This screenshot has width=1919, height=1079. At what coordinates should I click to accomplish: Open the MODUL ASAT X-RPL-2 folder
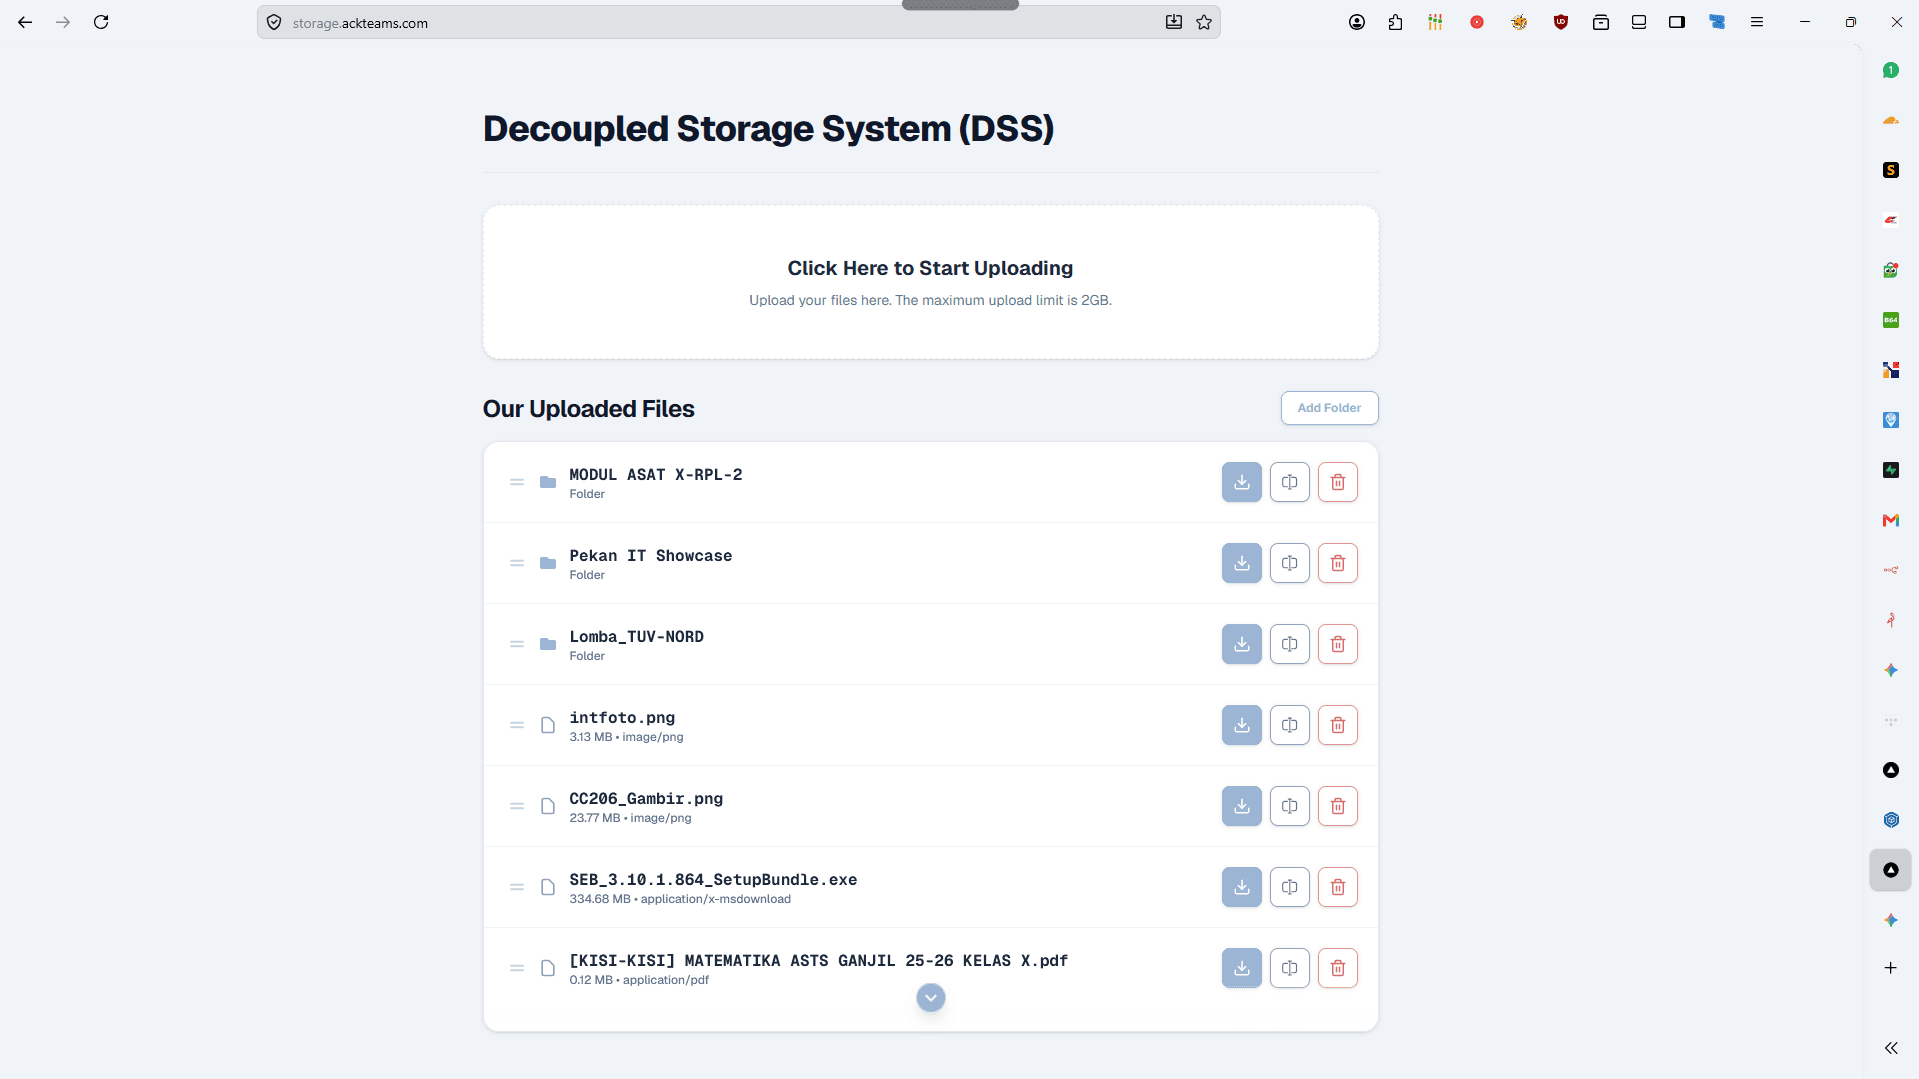click(655, 475)
